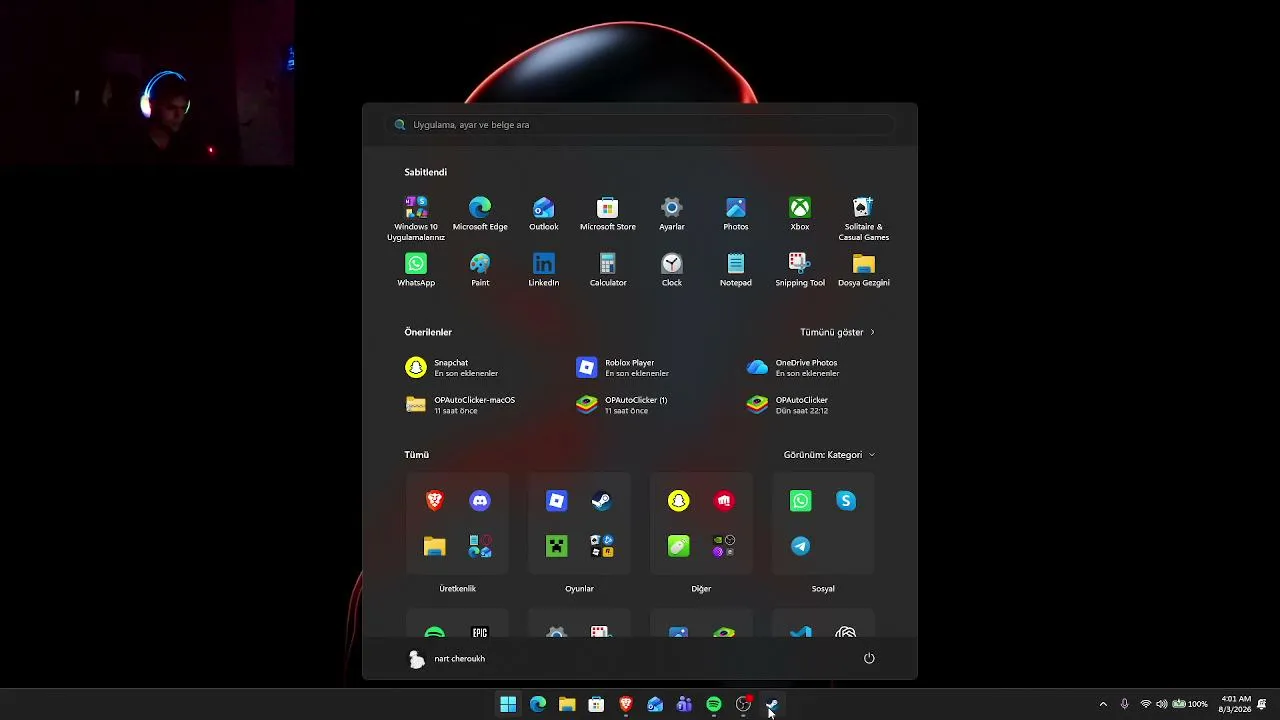Open notification bell in system tray
1280x720 pixels.
click(x=1263, y=704)
